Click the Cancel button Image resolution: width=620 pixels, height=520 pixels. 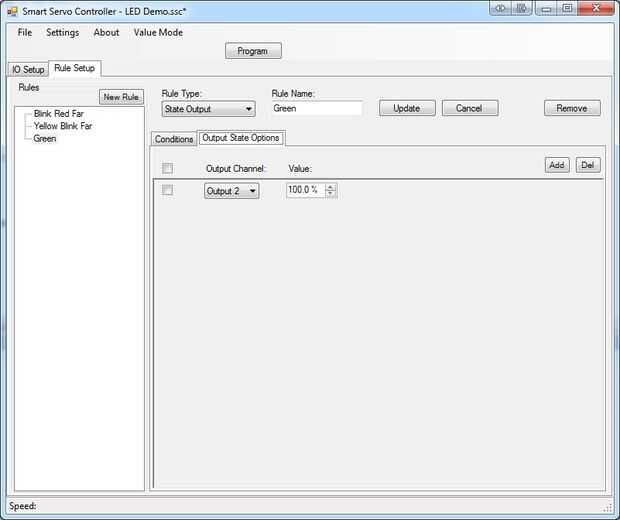tap(469, 108)
